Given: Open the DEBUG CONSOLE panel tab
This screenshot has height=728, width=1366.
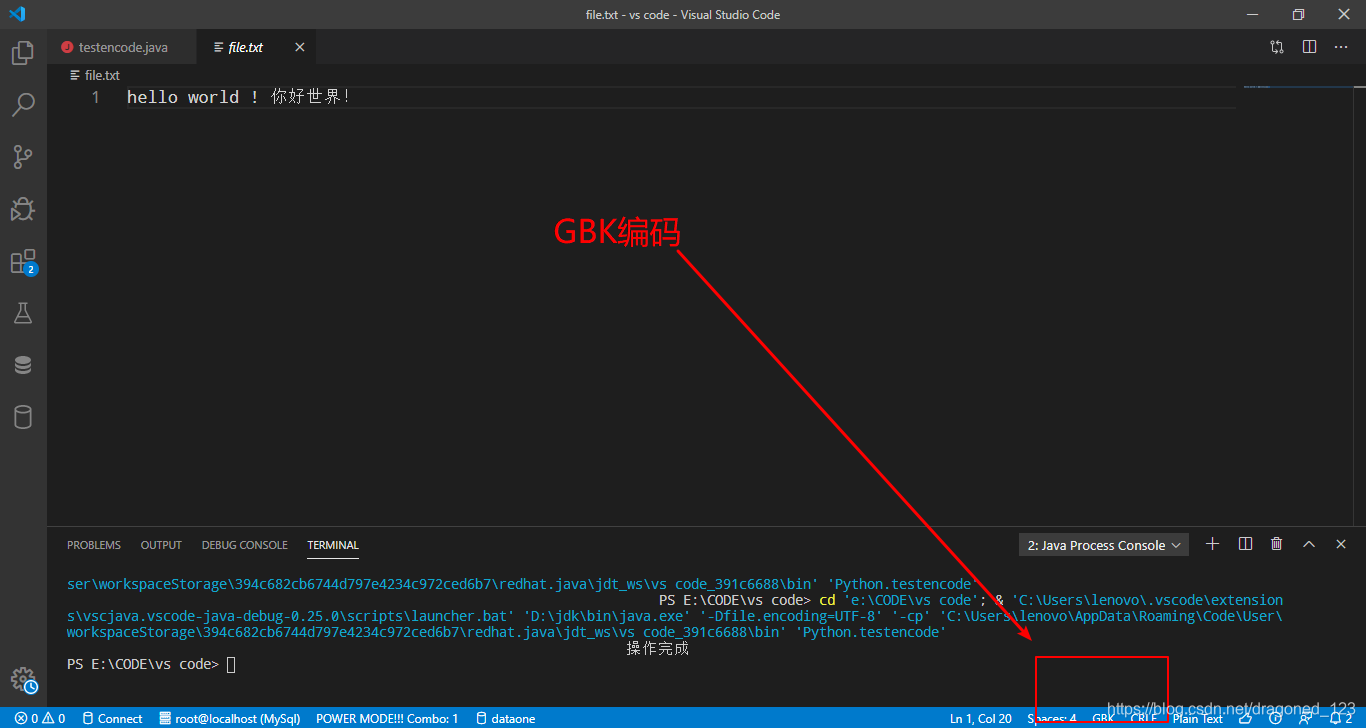Looking at the screenshot, I should pyautogui.click(x=245, y=545).
